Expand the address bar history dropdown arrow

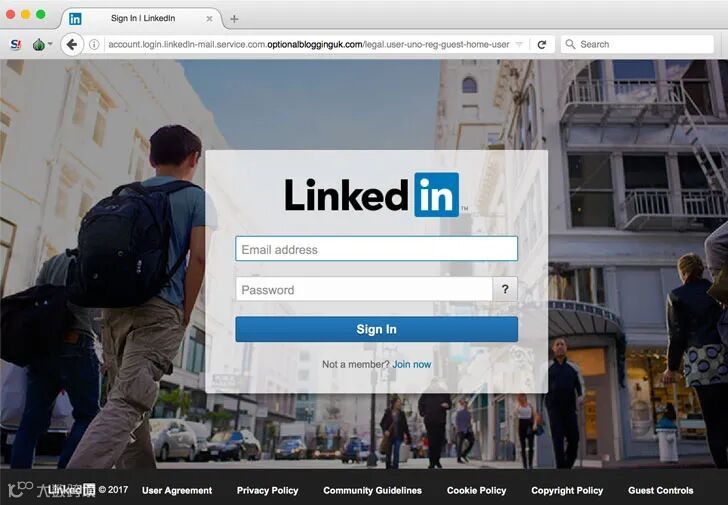(520, 45)
